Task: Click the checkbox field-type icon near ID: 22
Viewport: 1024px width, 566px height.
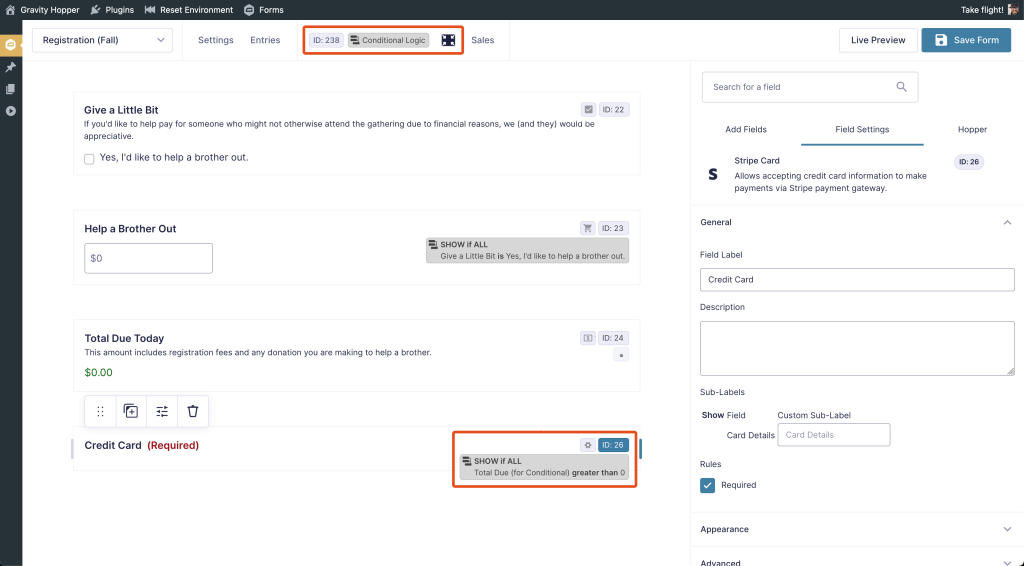Action: 588,110
